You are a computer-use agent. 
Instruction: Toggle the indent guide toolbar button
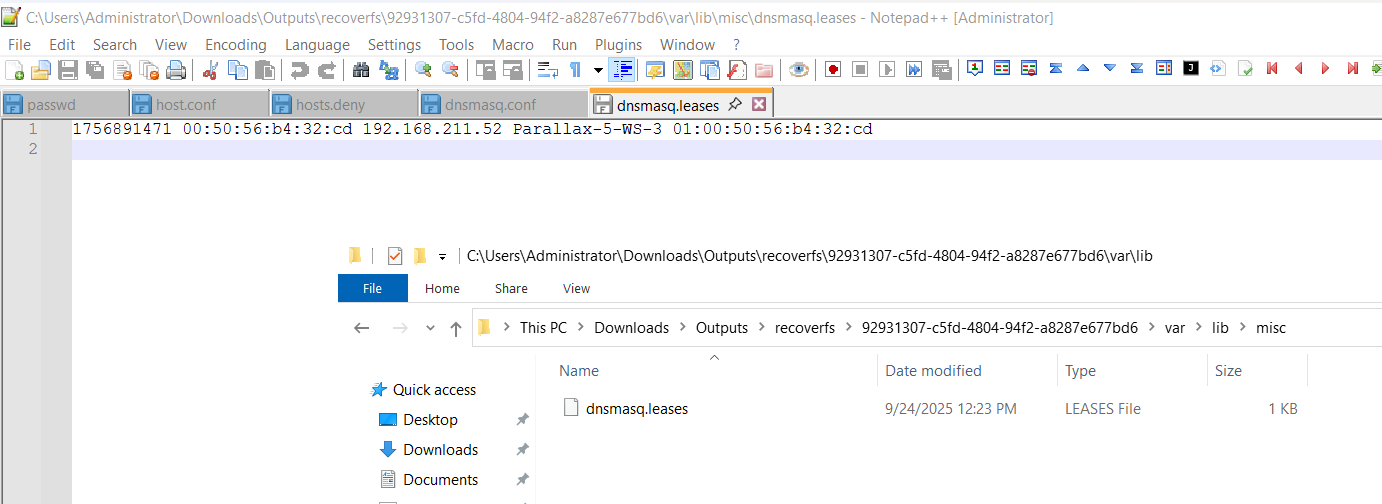click(x=622, y=69)
